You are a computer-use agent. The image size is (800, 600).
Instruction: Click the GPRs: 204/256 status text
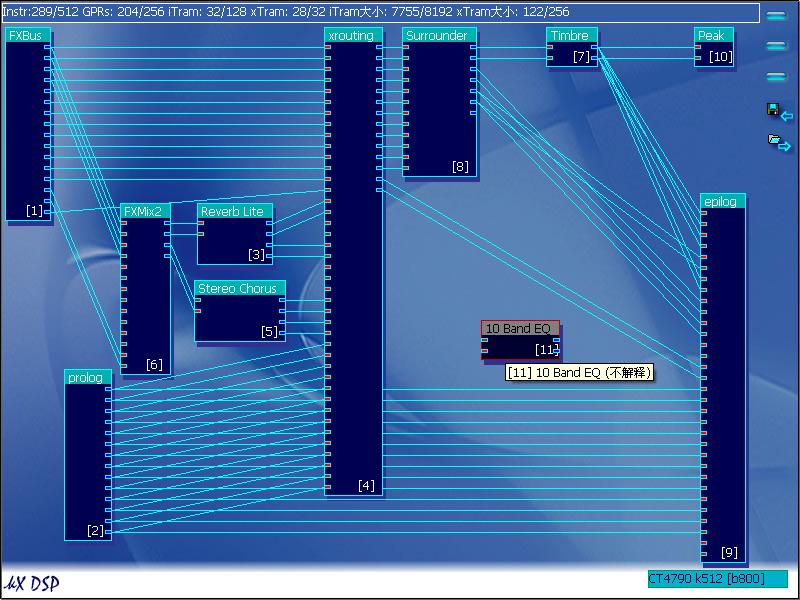point(124,11)
